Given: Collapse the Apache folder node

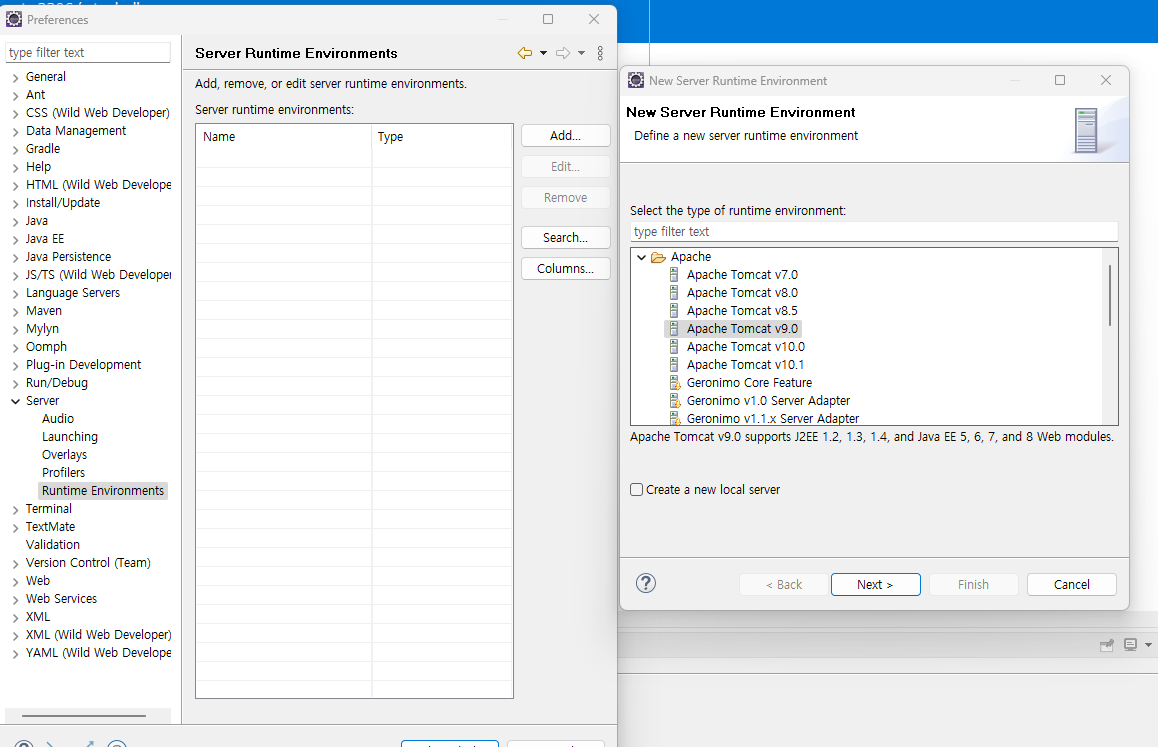Looking at the screenshot, I should [641, 257].
